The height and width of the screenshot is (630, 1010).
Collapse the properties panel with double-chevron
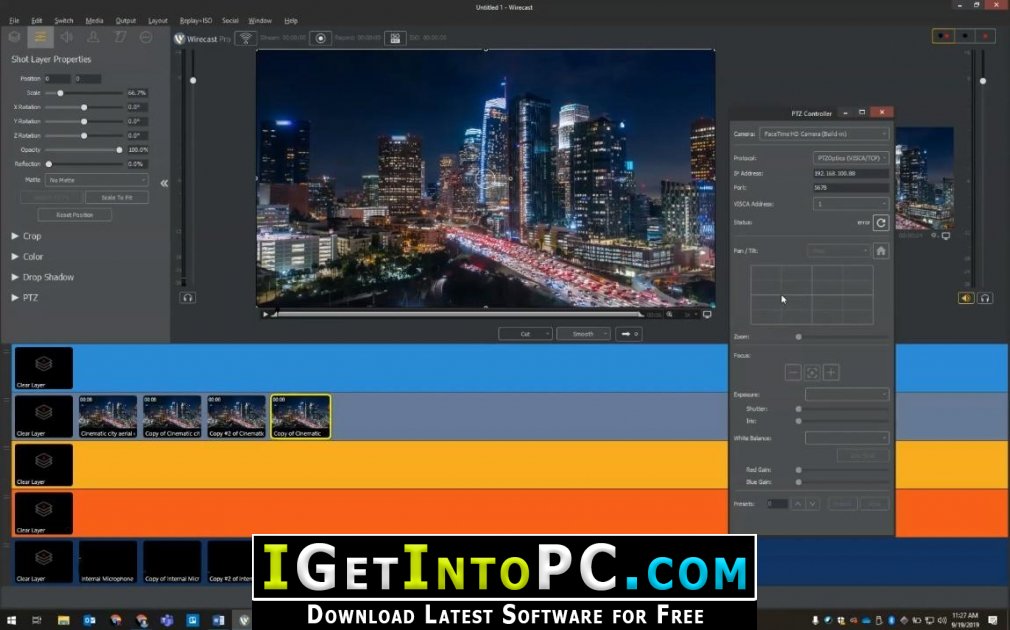[x=164, y=183]
